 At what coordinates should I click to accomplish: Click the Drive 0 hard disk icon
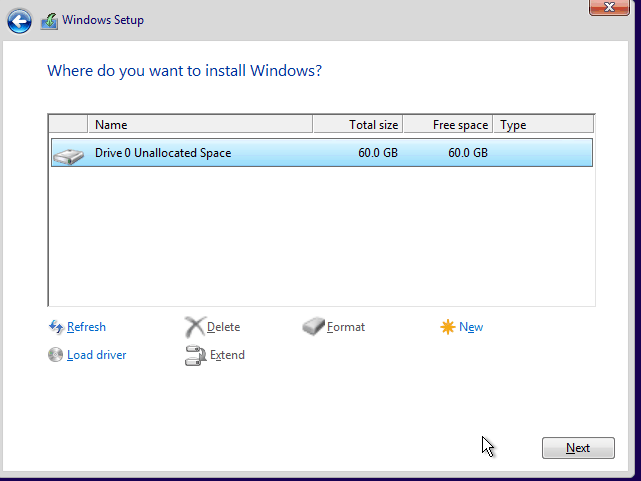click(x=68, y=156)
